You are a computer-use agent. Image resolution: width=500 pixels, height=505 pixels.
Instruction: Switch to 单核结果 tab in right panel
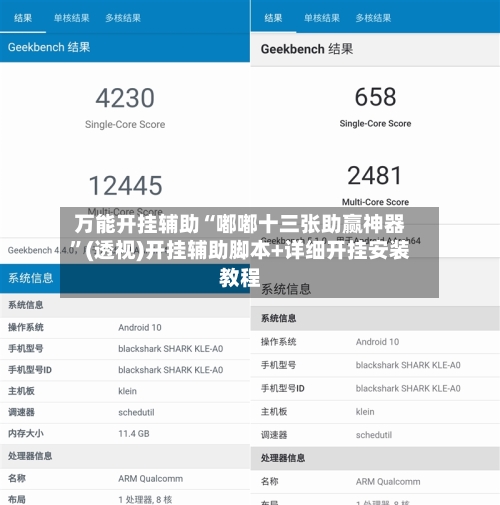coord(322,18)
